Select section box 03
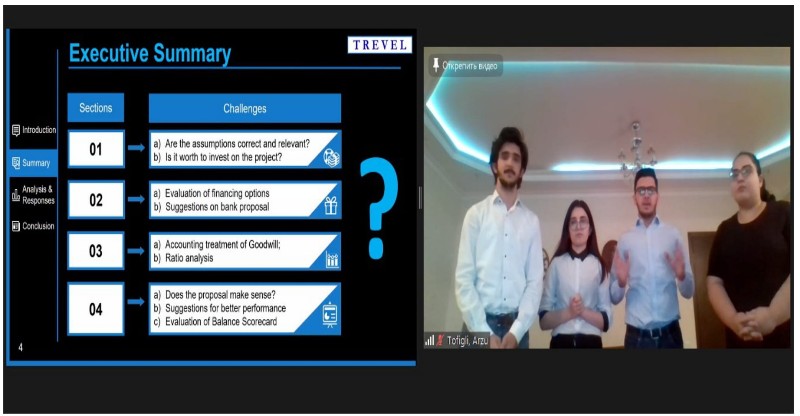This screenshot has height=416, width=800. [96, 251]
